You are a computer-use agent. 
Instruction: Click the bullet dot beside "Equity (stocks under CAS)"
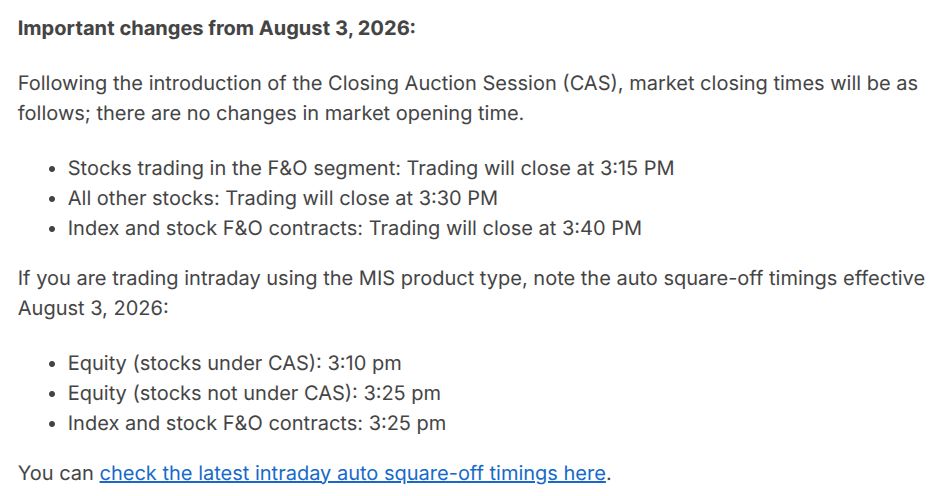click(x=53, y=364)
